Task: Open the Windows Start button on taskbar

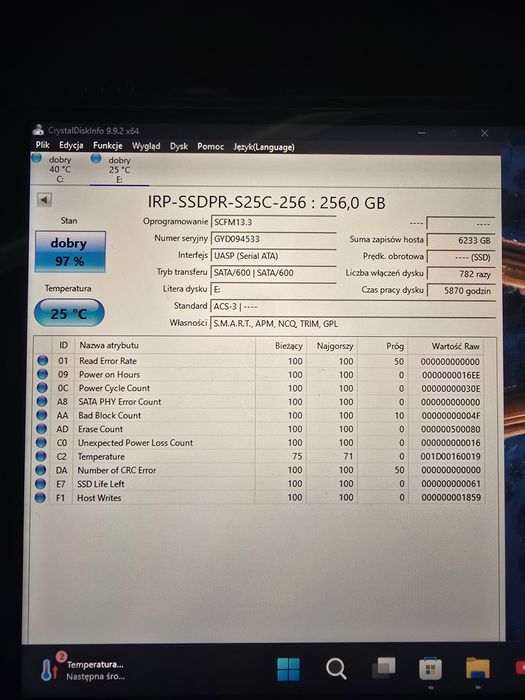Action: point(288,669)
